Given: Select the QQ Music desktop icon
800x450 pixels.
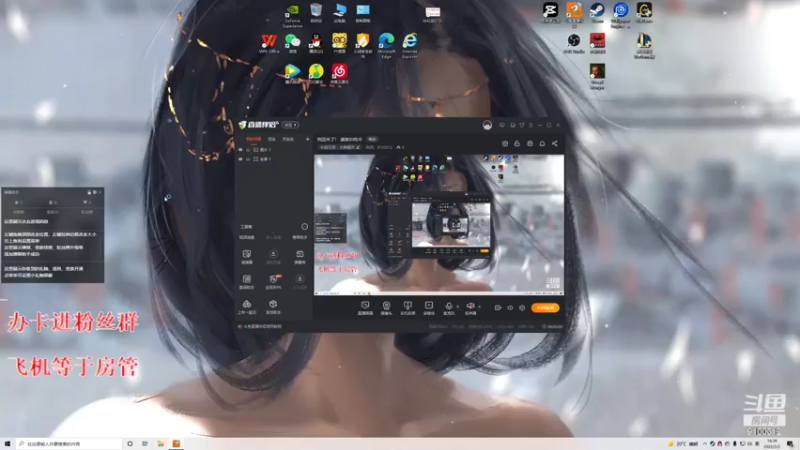Looking at the screenshot, I should point(316,73).
